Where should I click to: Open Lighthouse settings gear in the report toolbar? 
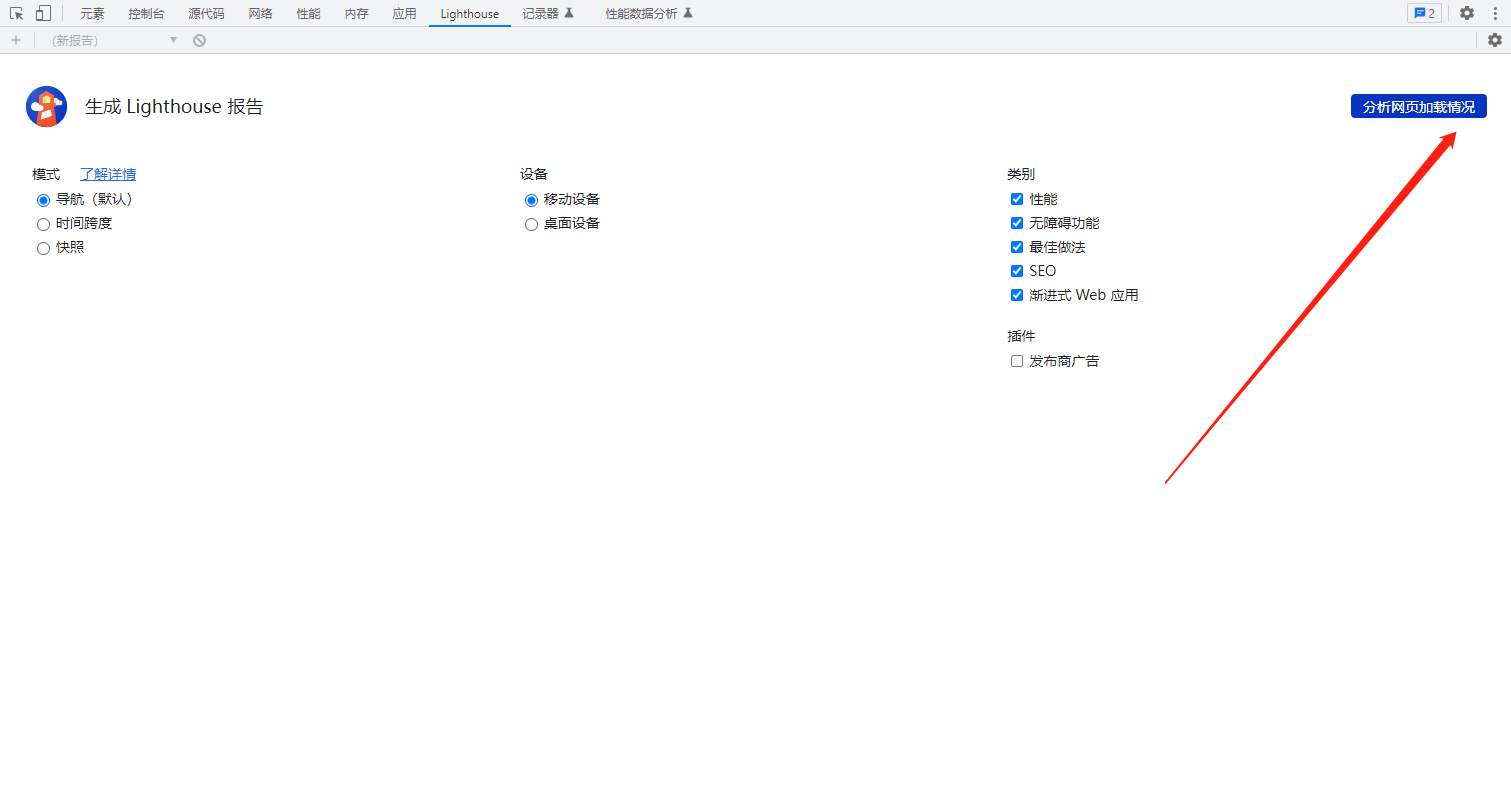pyautogui.click(x=1494, y=40)
